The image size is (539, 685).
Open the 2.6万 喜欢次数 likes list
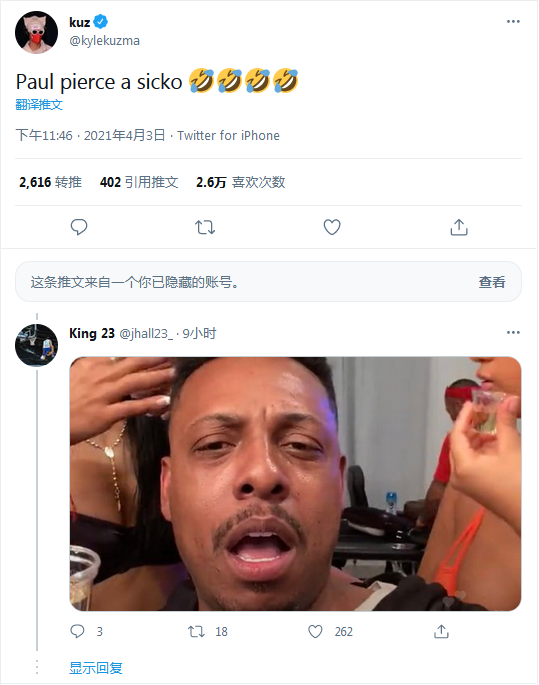coord(241,182)
